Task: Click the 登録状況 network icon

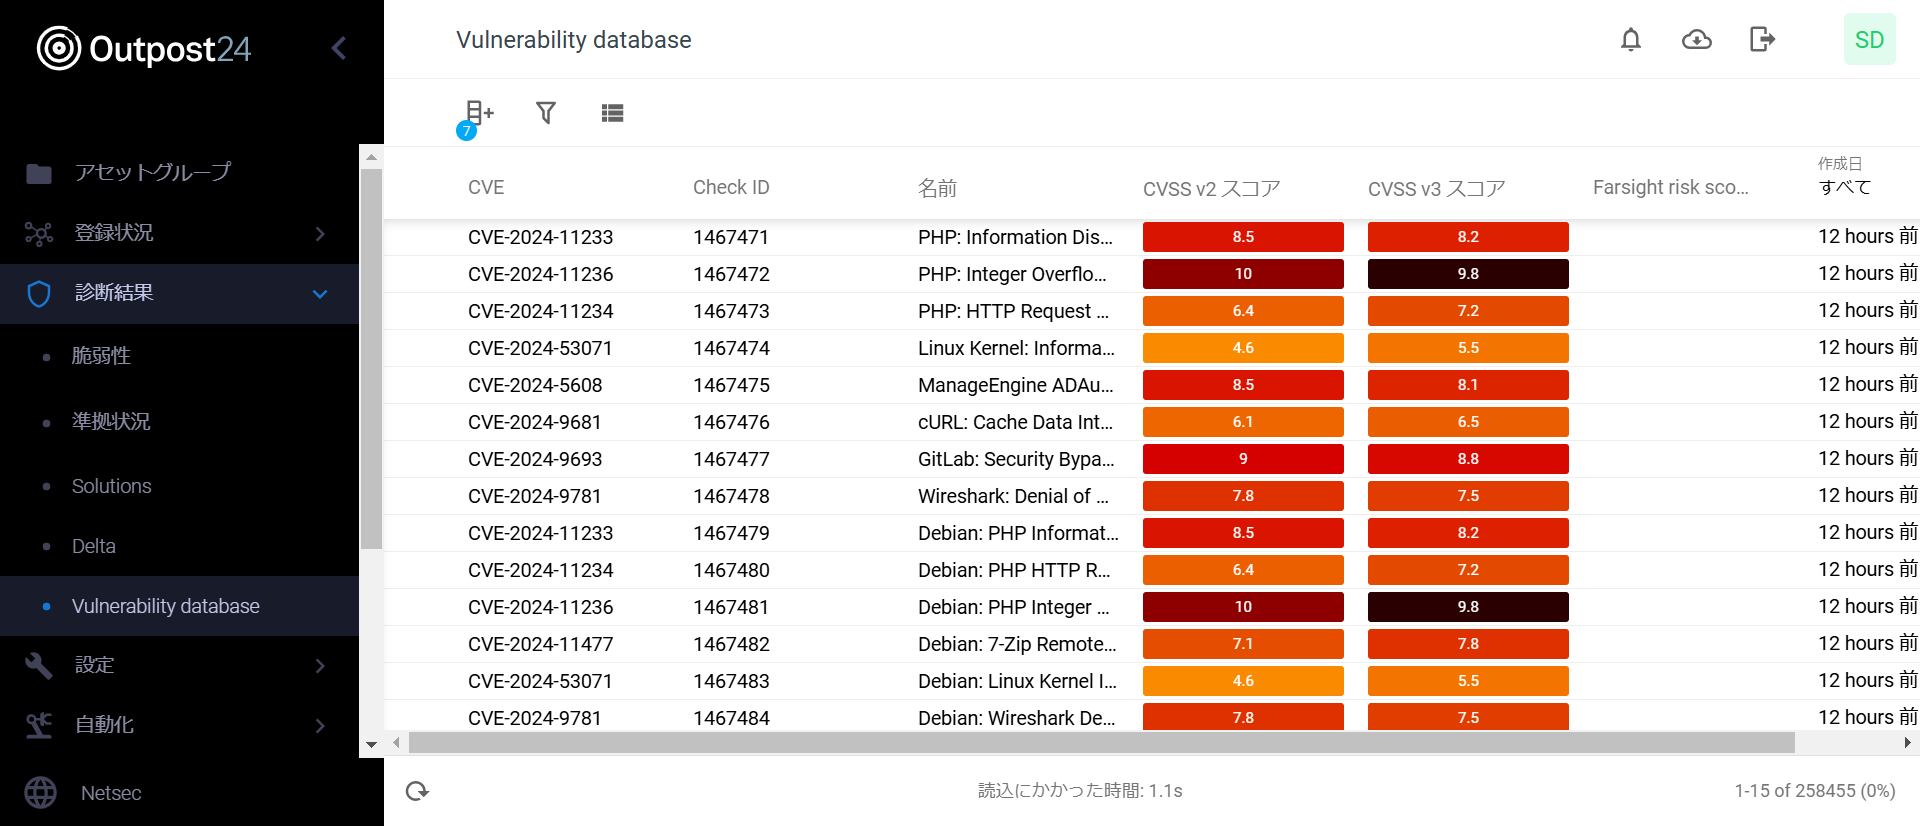Action: [39, 234]
